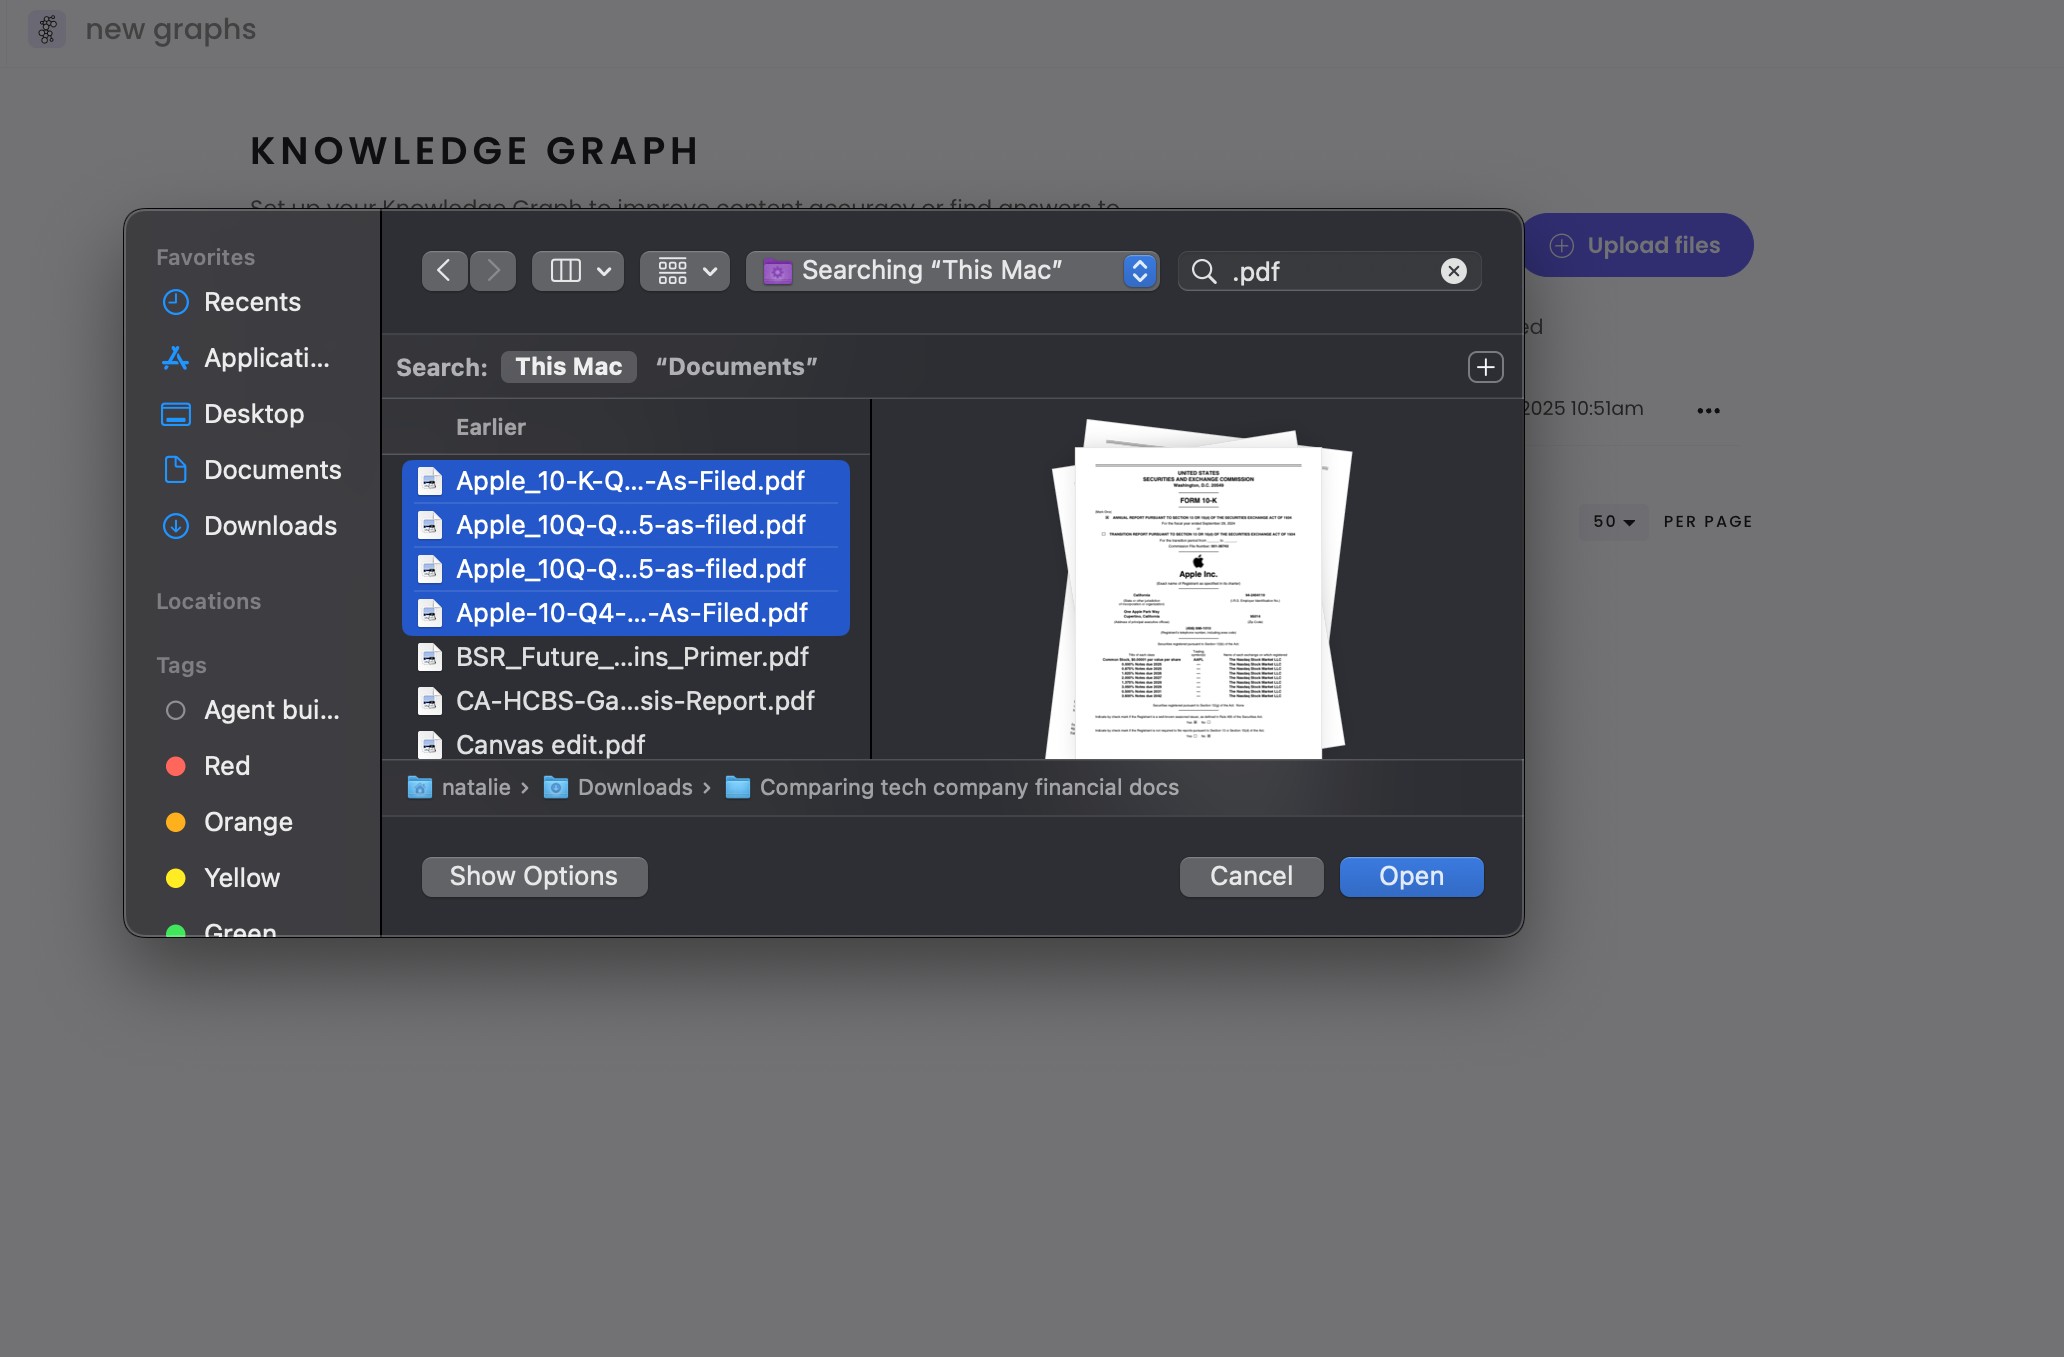Click the back navigation arrow
The height and width of the screenshot is (1357, 2064).
[444, 271]
